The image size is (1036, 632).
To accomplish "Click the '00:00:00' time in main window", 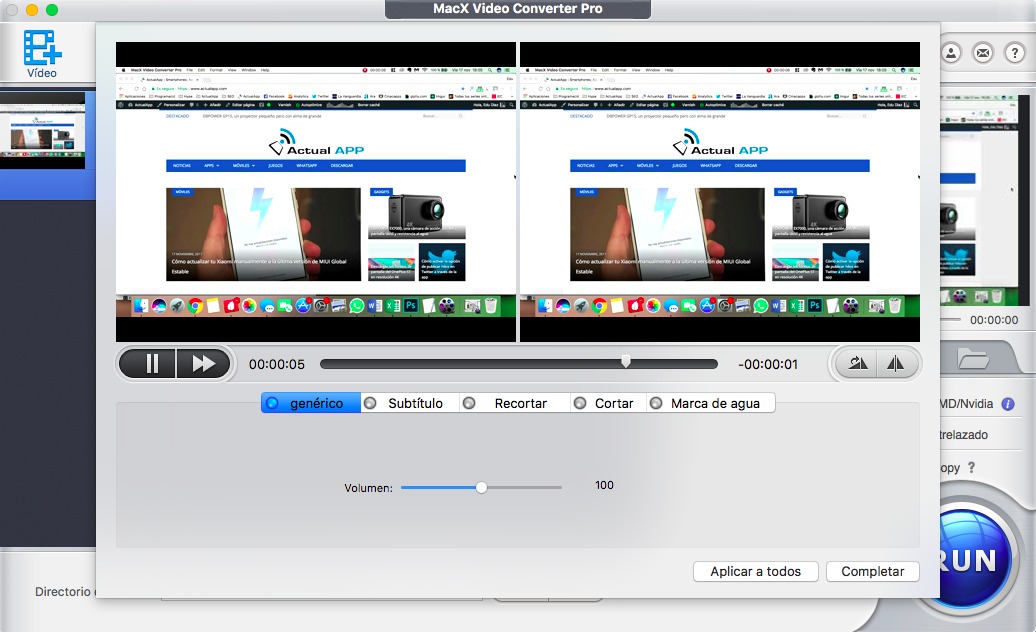I will 994,320.
